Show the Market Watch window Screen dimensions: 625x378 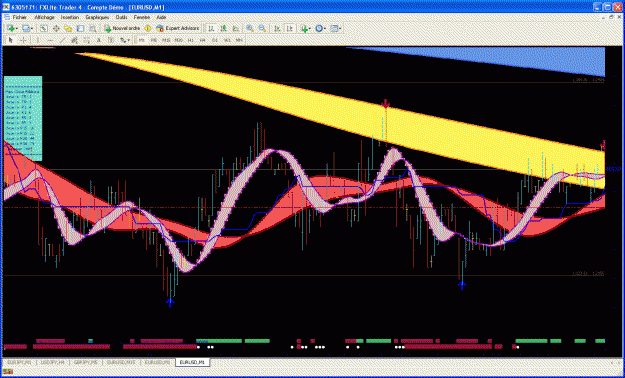pos(43,28)
